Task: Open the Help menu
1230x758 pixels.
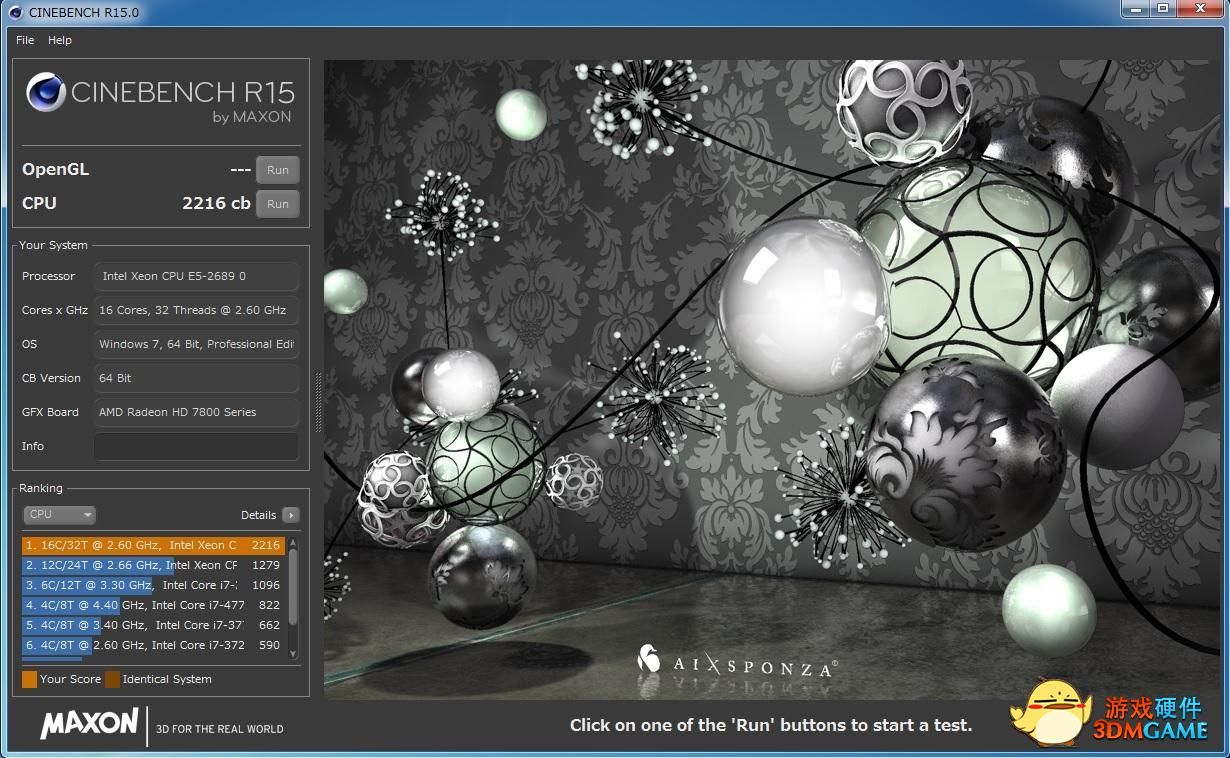Action: tap(60, 40)
